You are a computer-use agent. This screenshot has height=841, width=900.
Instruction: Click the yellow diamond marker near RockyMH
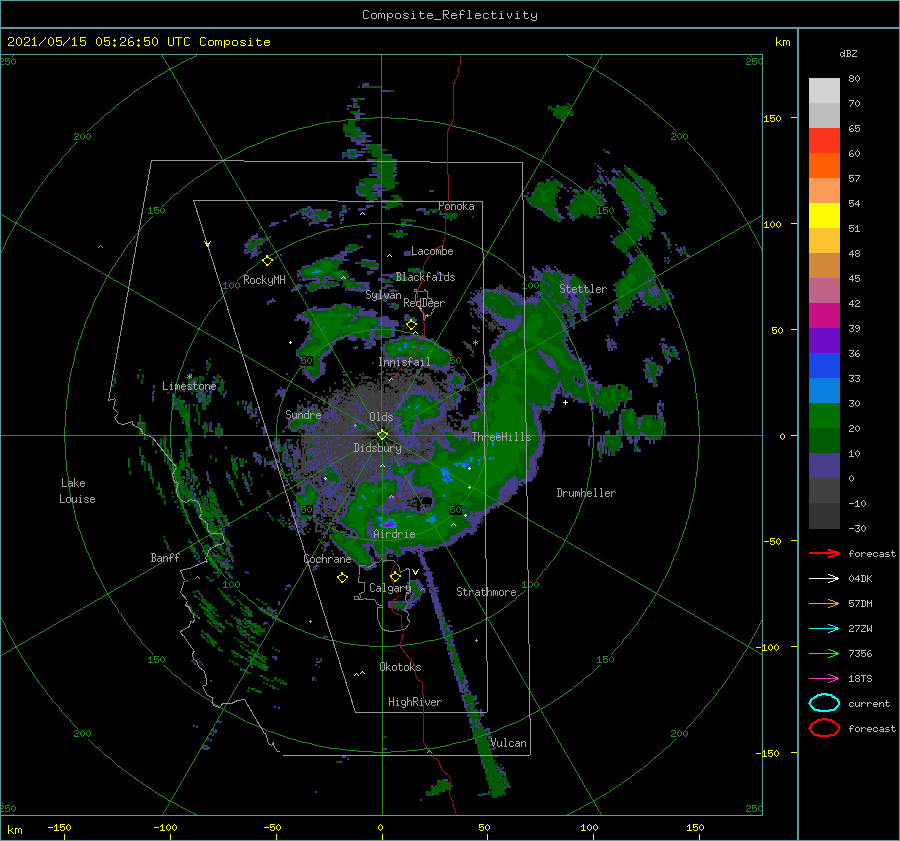tap(267, 261)
